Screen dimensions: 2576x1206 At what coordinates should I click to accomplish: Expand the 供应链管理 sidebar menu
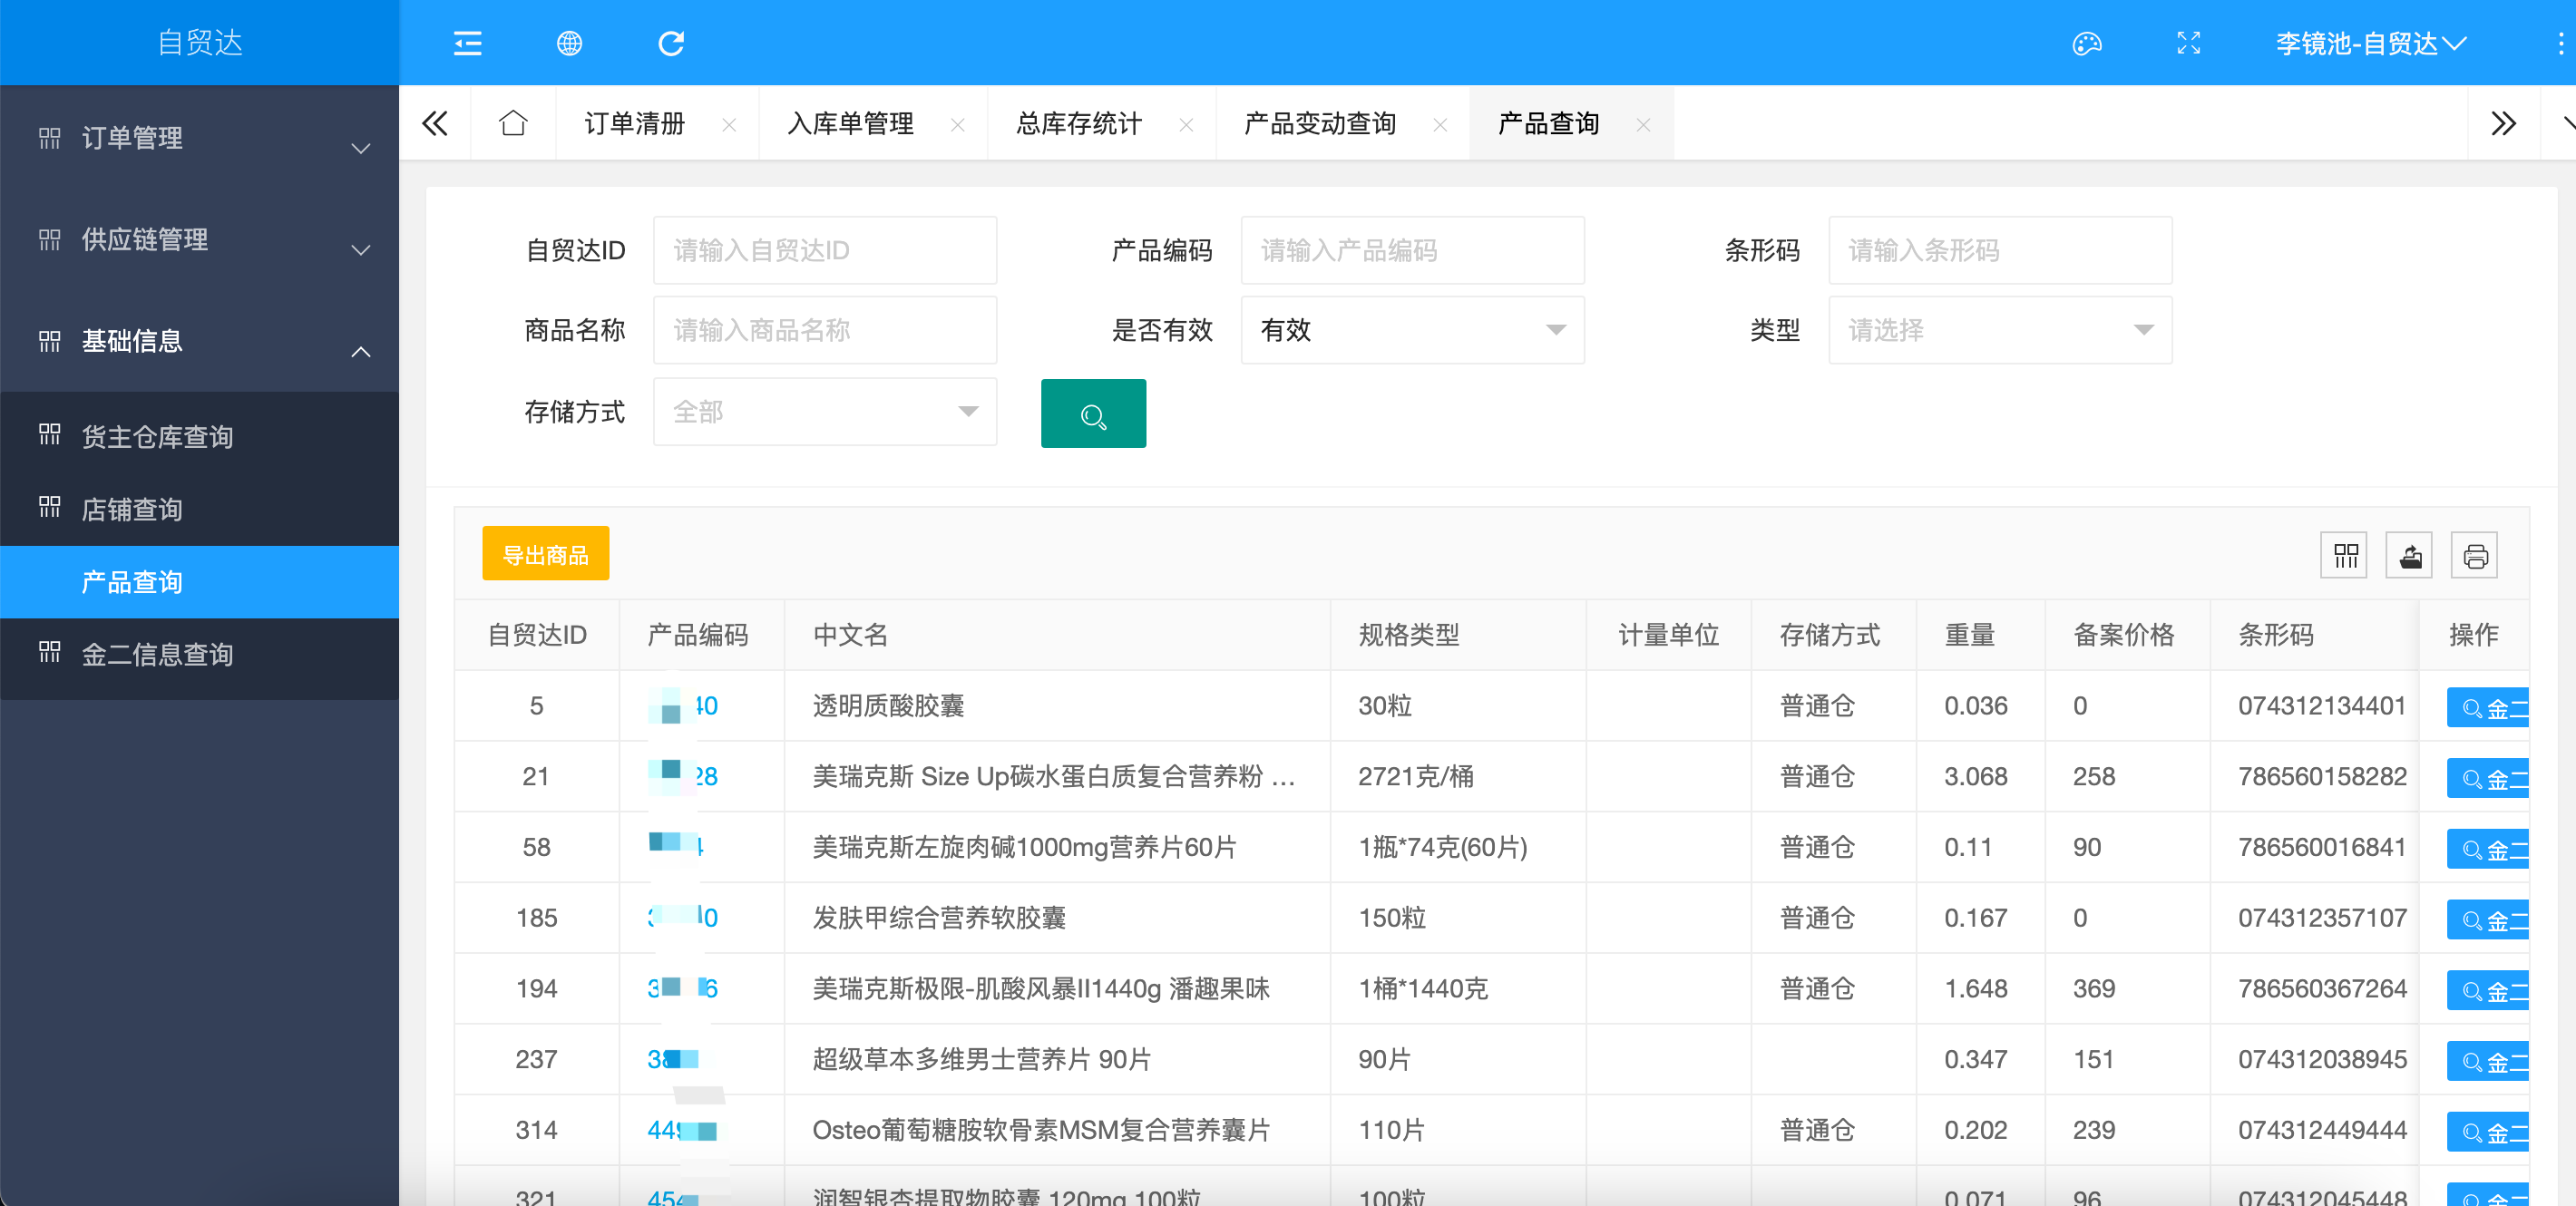pos(200,240)
